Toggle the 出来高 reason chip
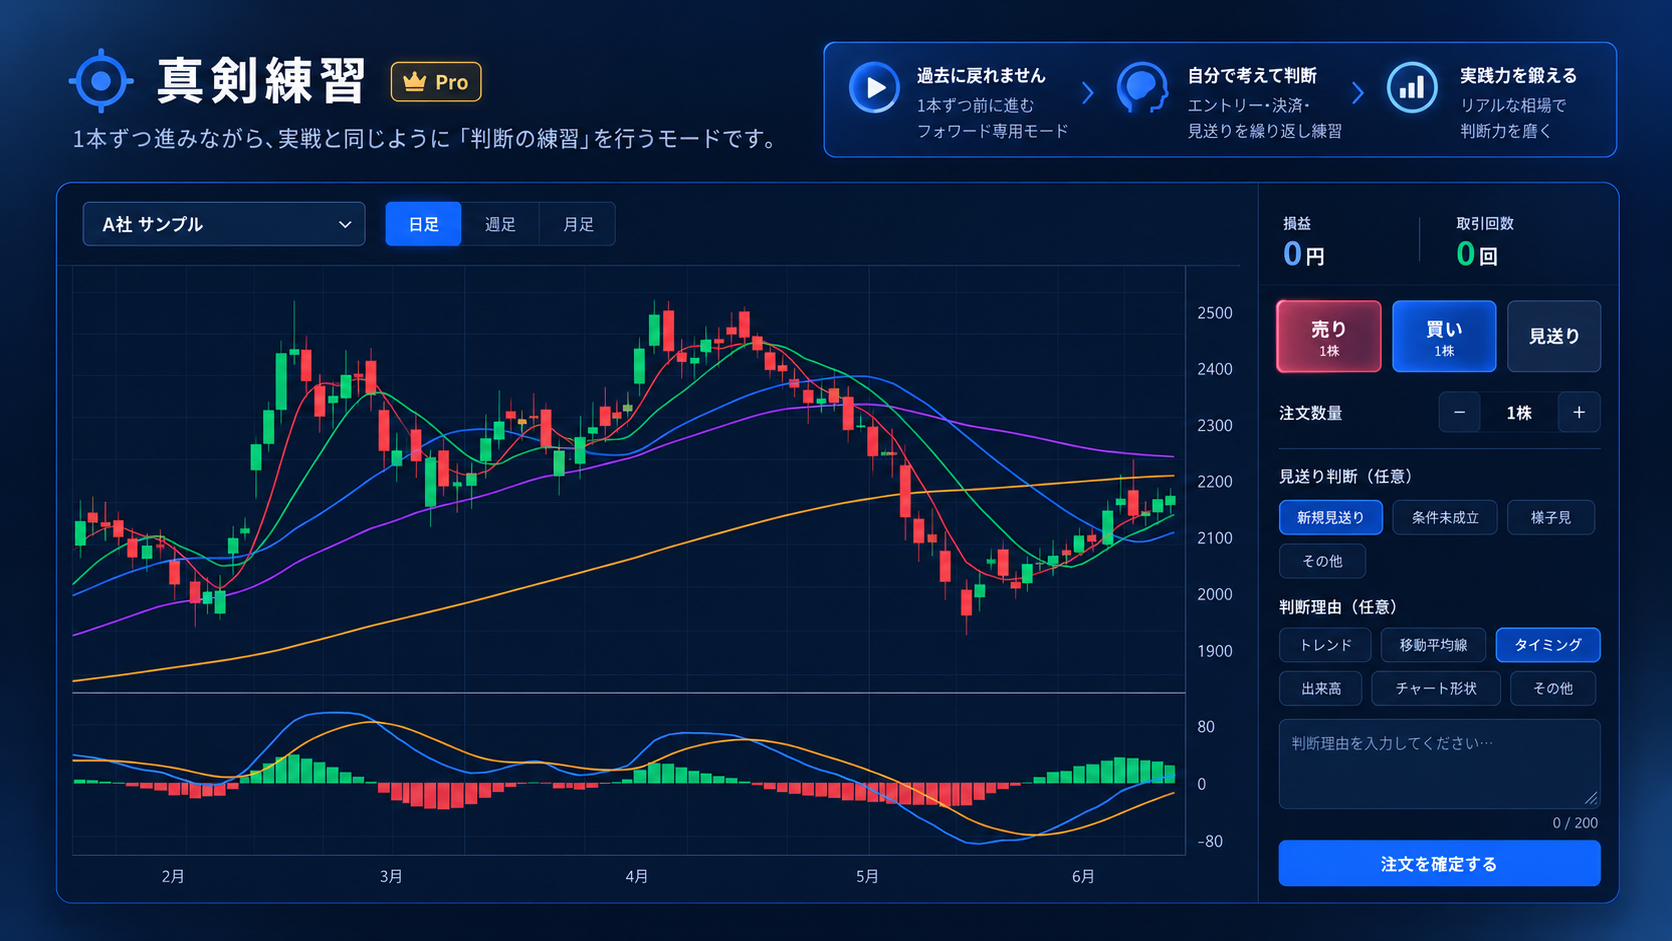The image size is (1672, 941). [1321, 688]
